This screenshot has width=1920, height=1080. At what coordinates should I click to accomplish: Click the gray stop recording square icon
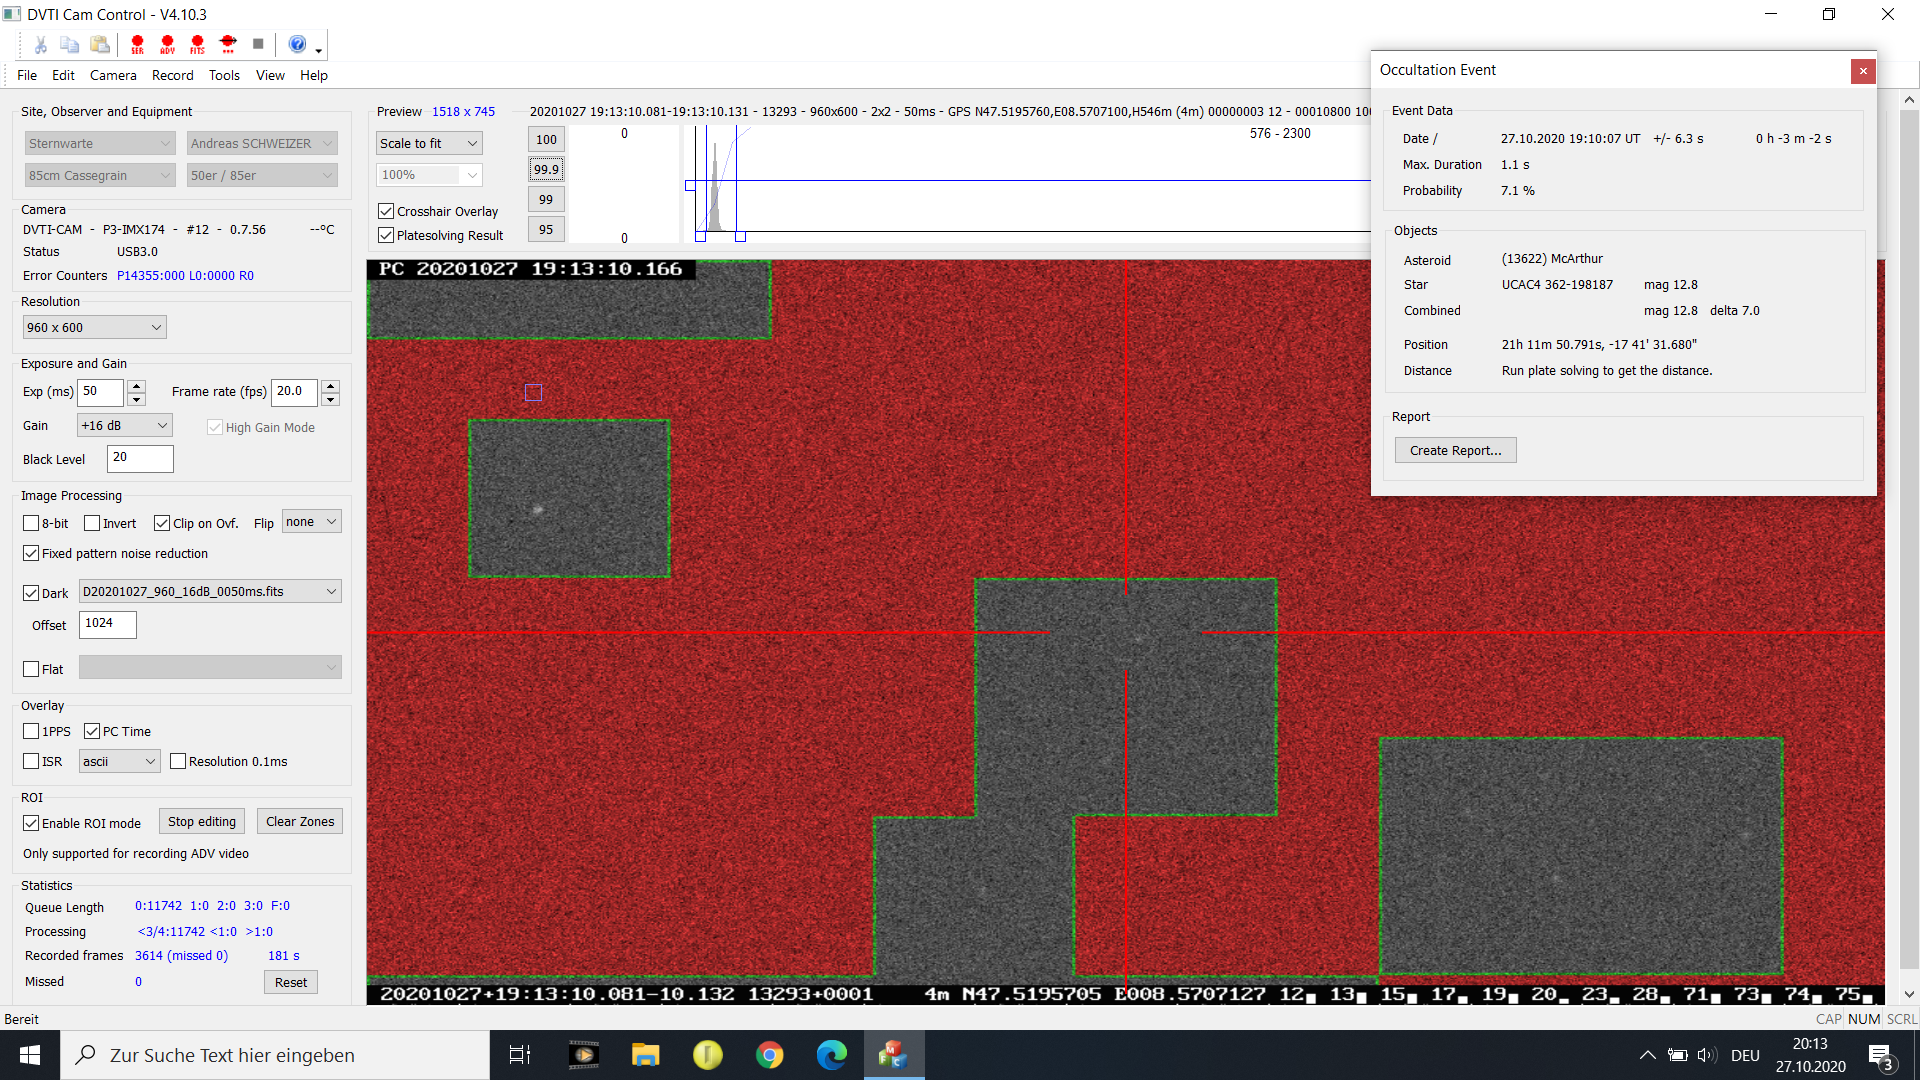tap(258, 44)
